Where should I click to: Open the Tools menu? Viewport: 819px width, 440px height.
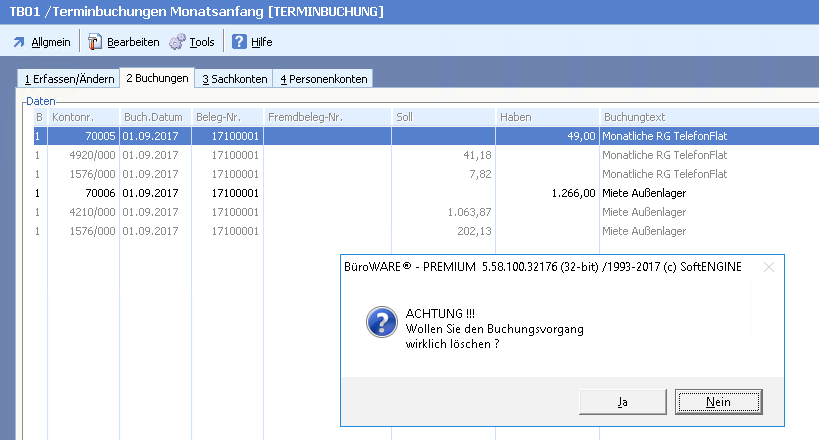point(201,42)
